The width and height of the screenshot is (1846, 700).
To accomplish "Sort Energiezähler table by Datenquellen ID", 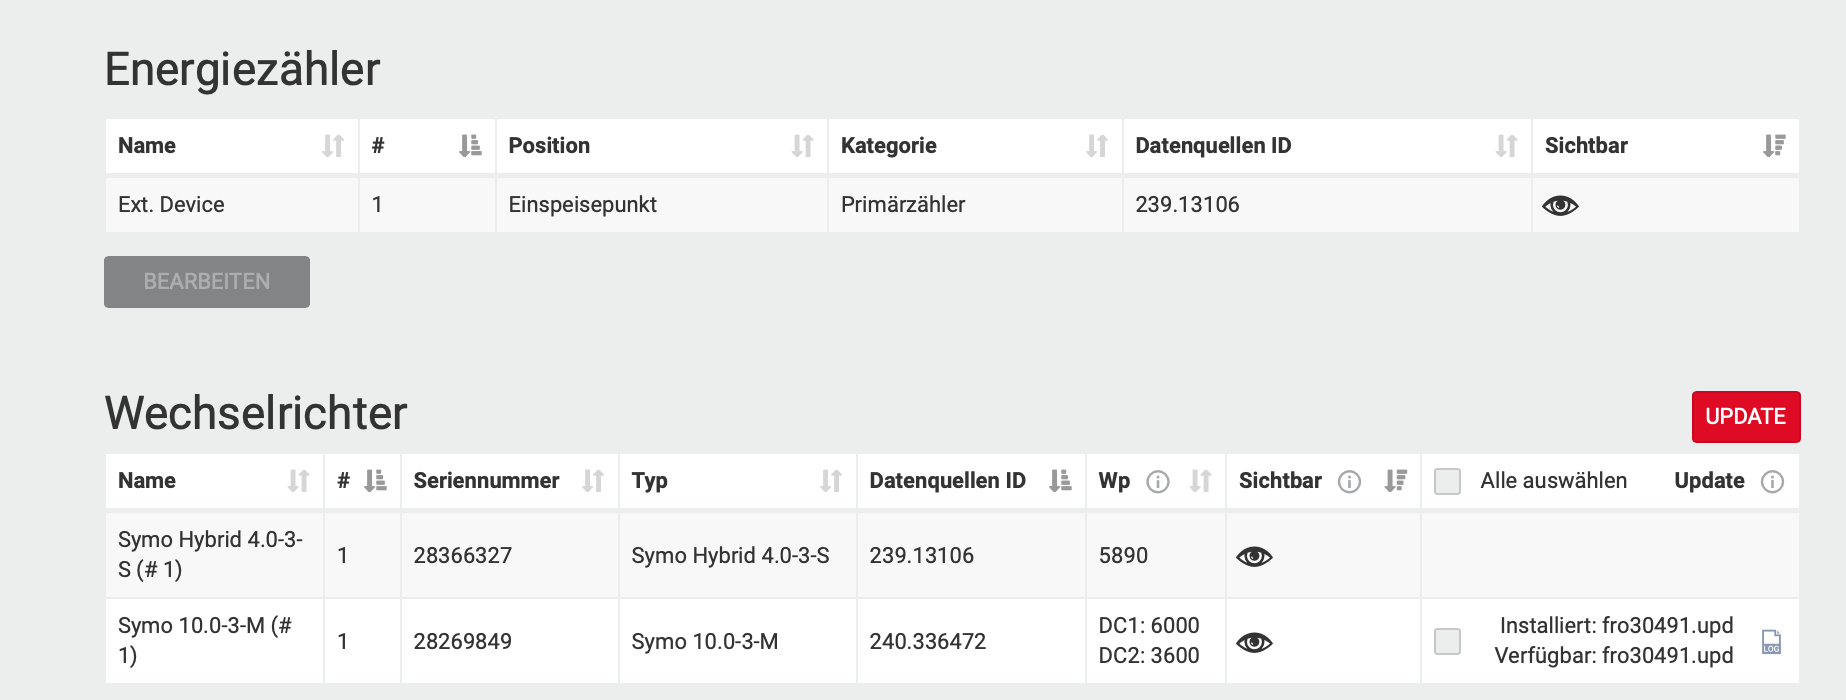I will (1506, 146).
